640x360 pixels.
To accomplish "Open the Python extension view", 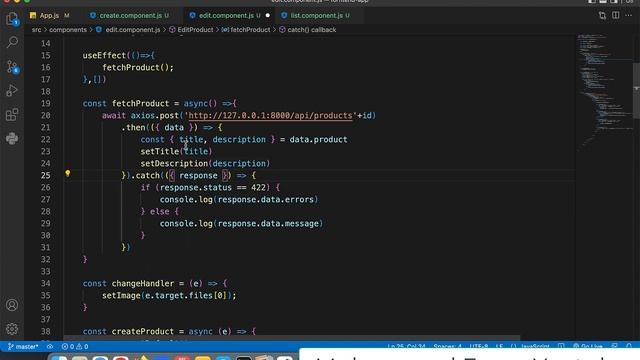I will pyautogui.click(x=12, y=139).
